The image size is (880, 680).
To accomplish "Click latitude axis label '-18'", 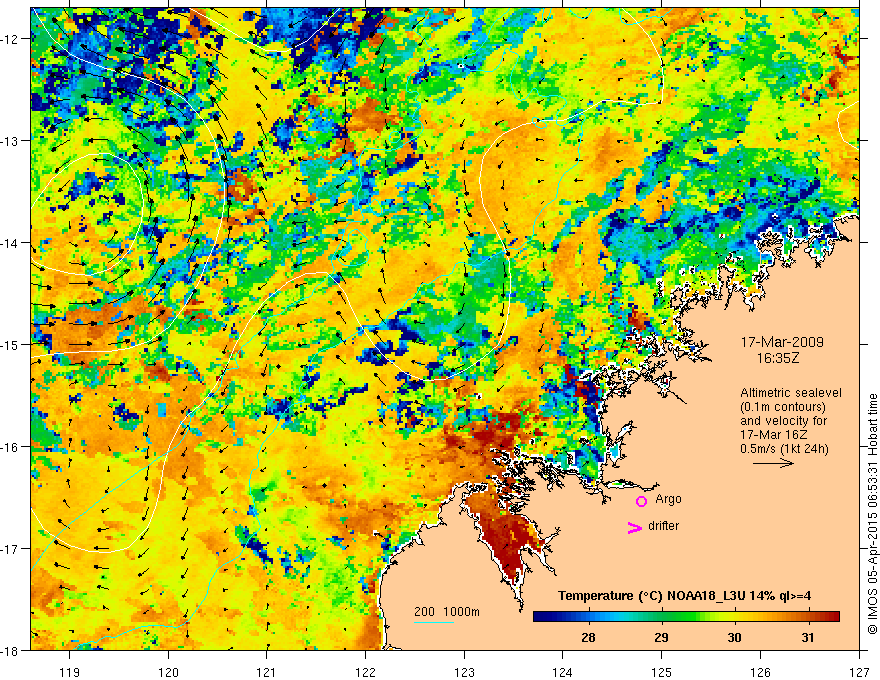I will (10, 651).
